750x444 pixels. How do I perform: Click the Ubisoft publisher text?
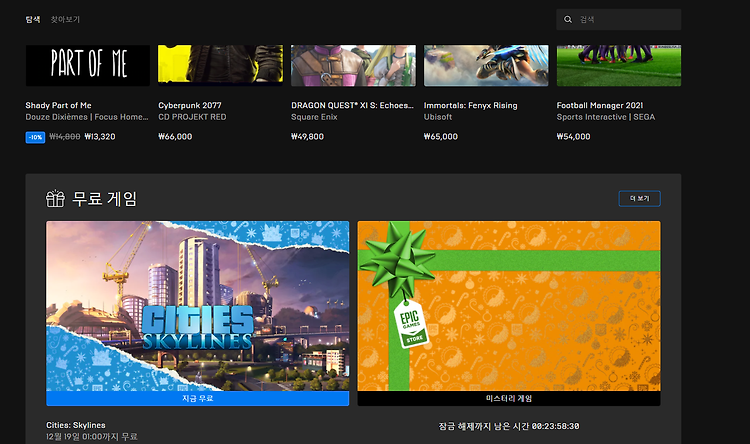point(438,117)
